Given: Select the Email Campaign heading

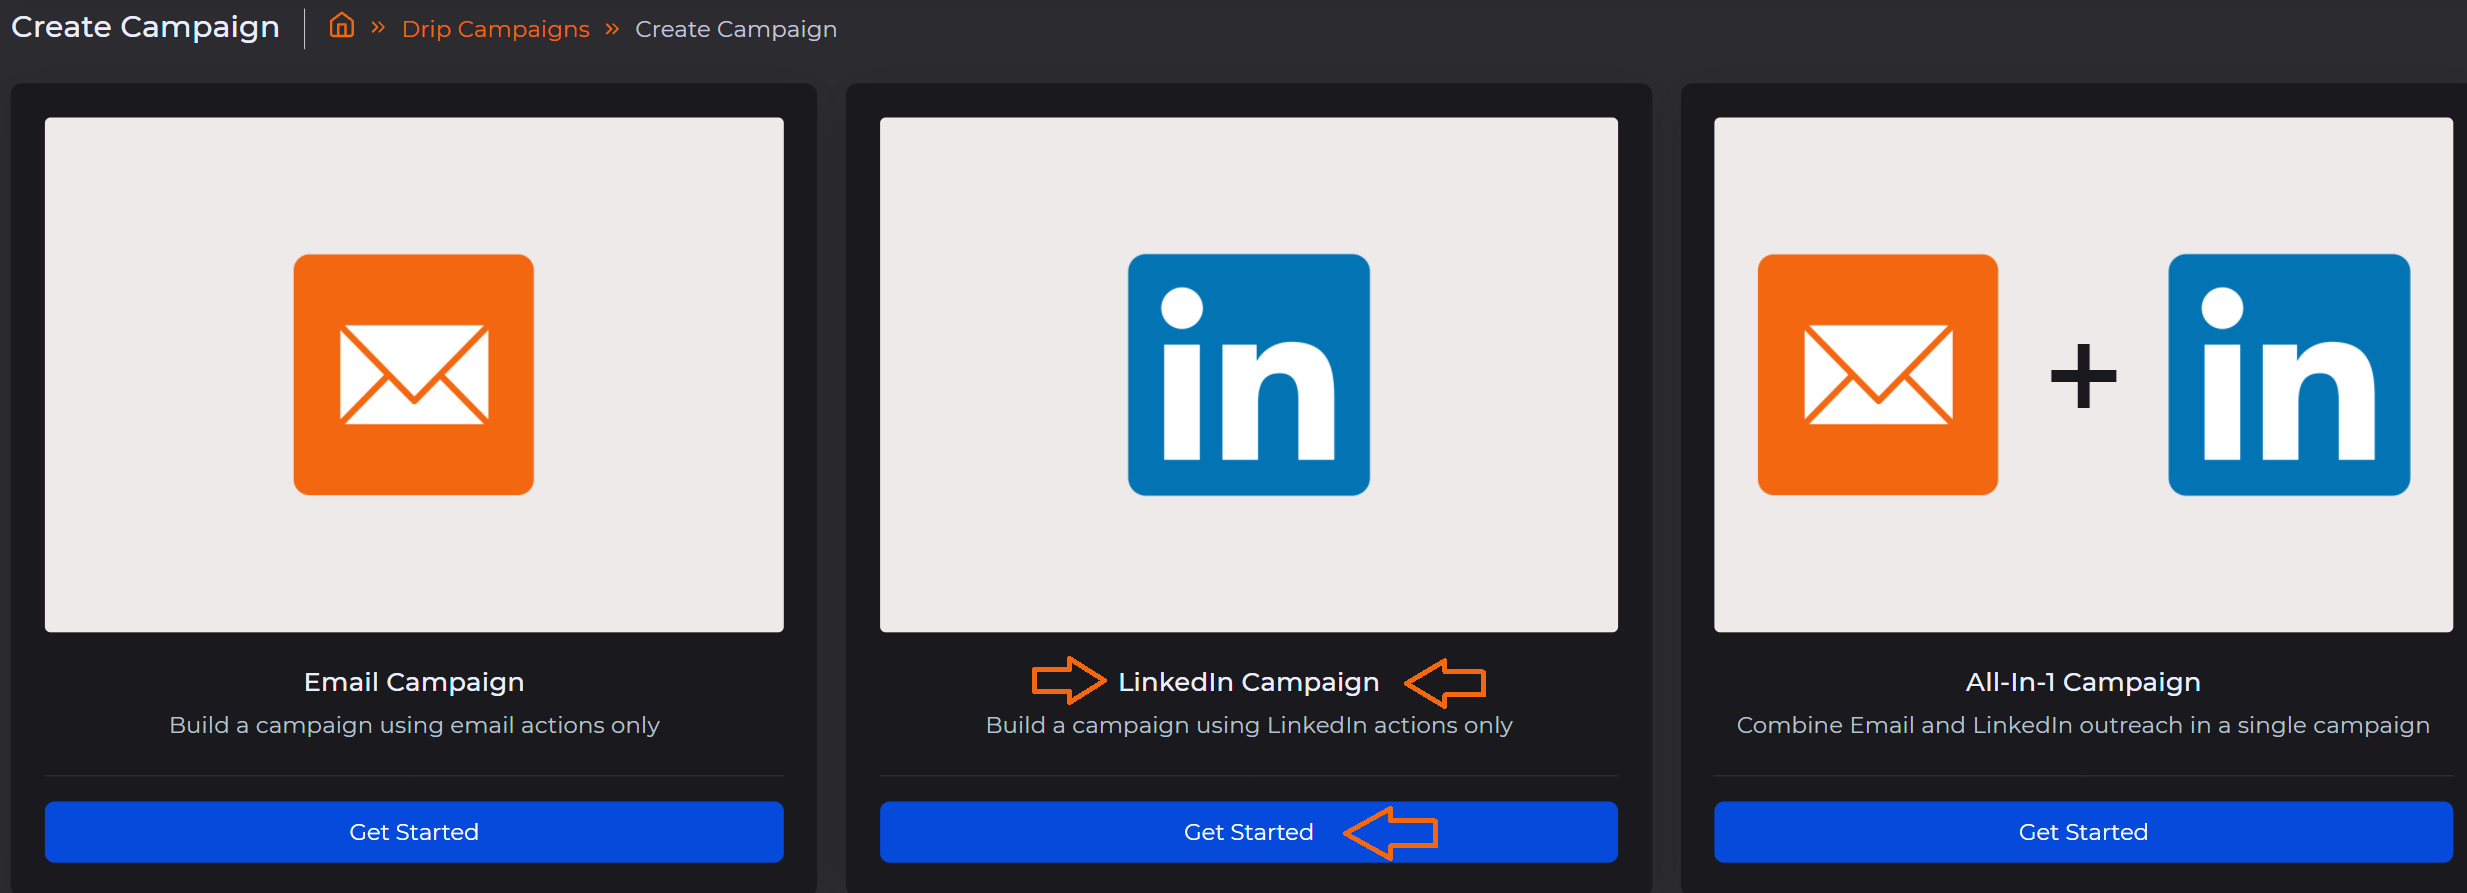Looking at the screenshot, I should (414, 682).
